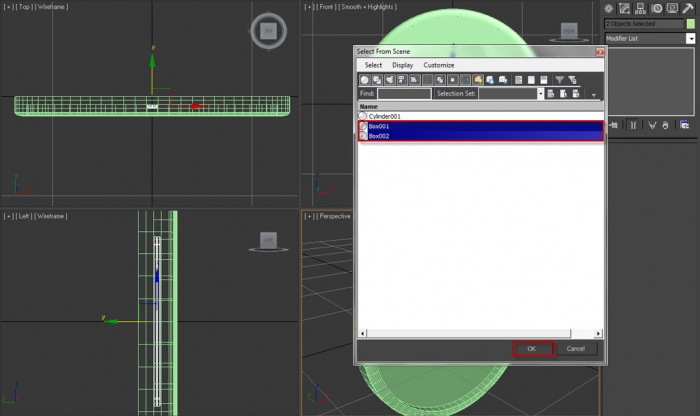Viewport: 700px width, 416px height.
Task: Click the sphere icon beside Cylinder001
Action: point(362,116)
